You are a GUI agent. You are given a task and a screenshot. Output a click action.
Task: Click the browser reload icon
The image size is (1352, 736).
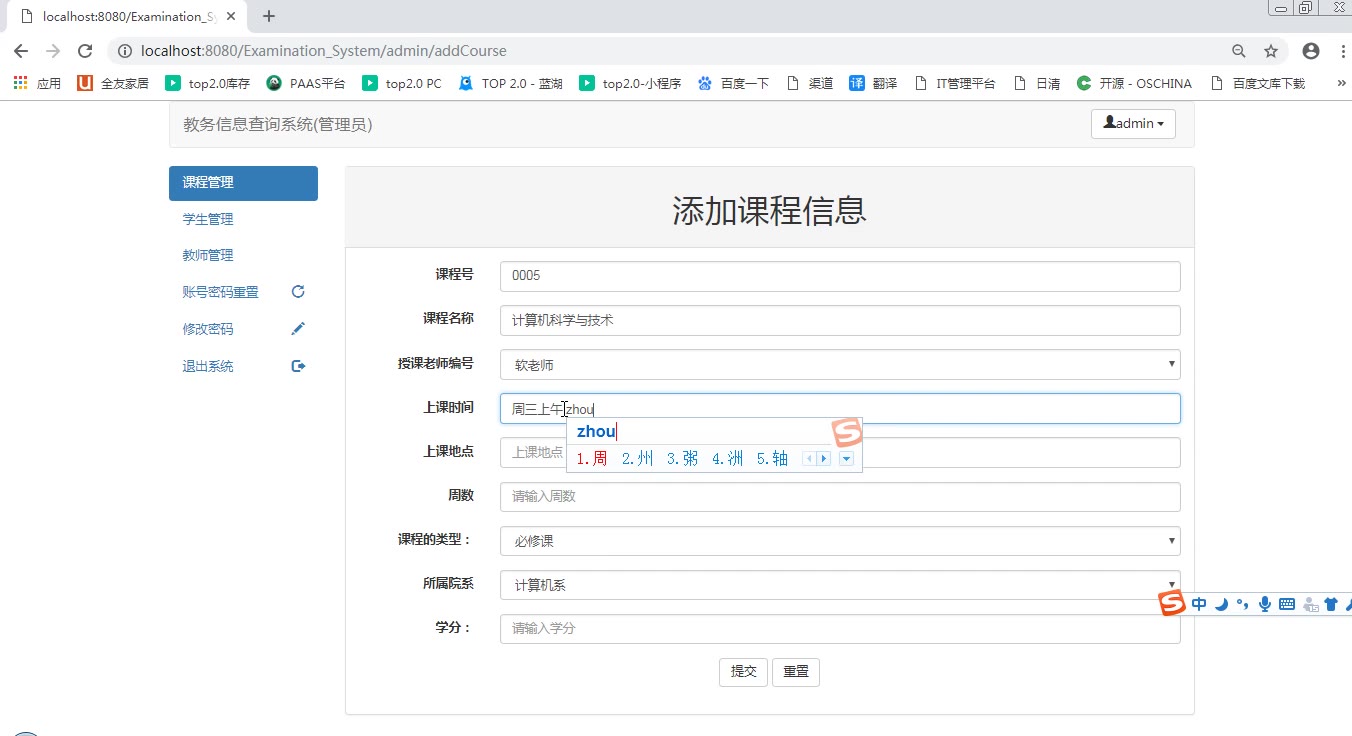pos(85,51)
